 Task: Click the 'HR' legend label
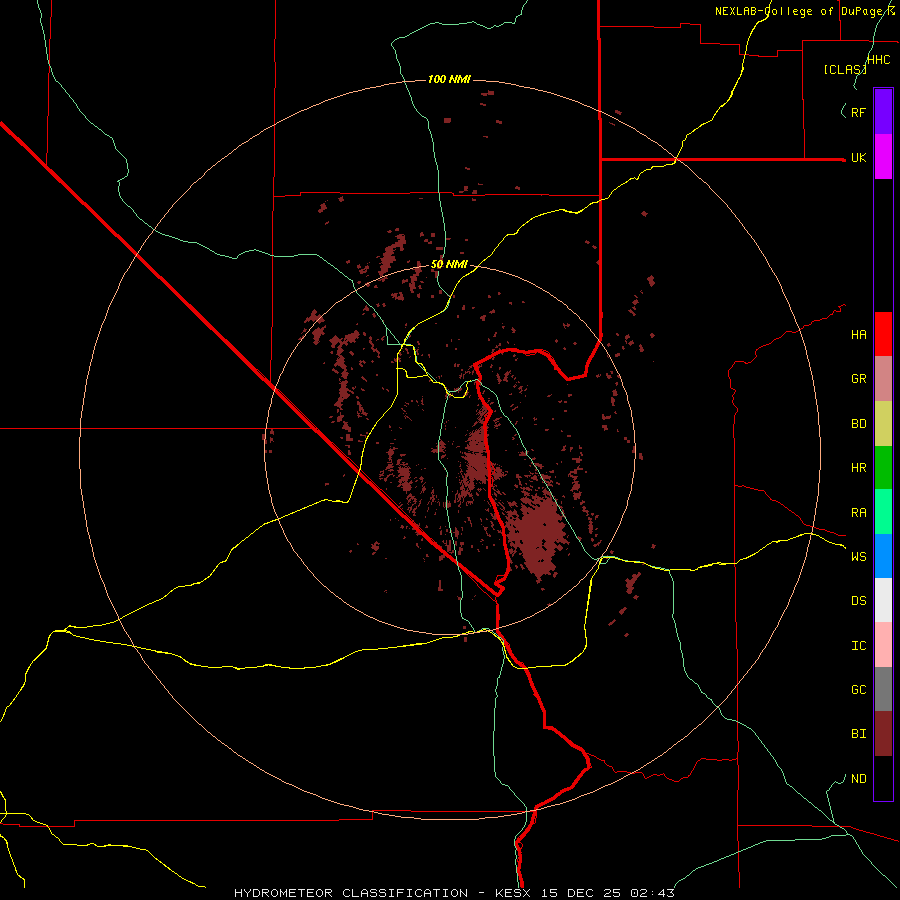pyautogui.click(x=859, y=468)
